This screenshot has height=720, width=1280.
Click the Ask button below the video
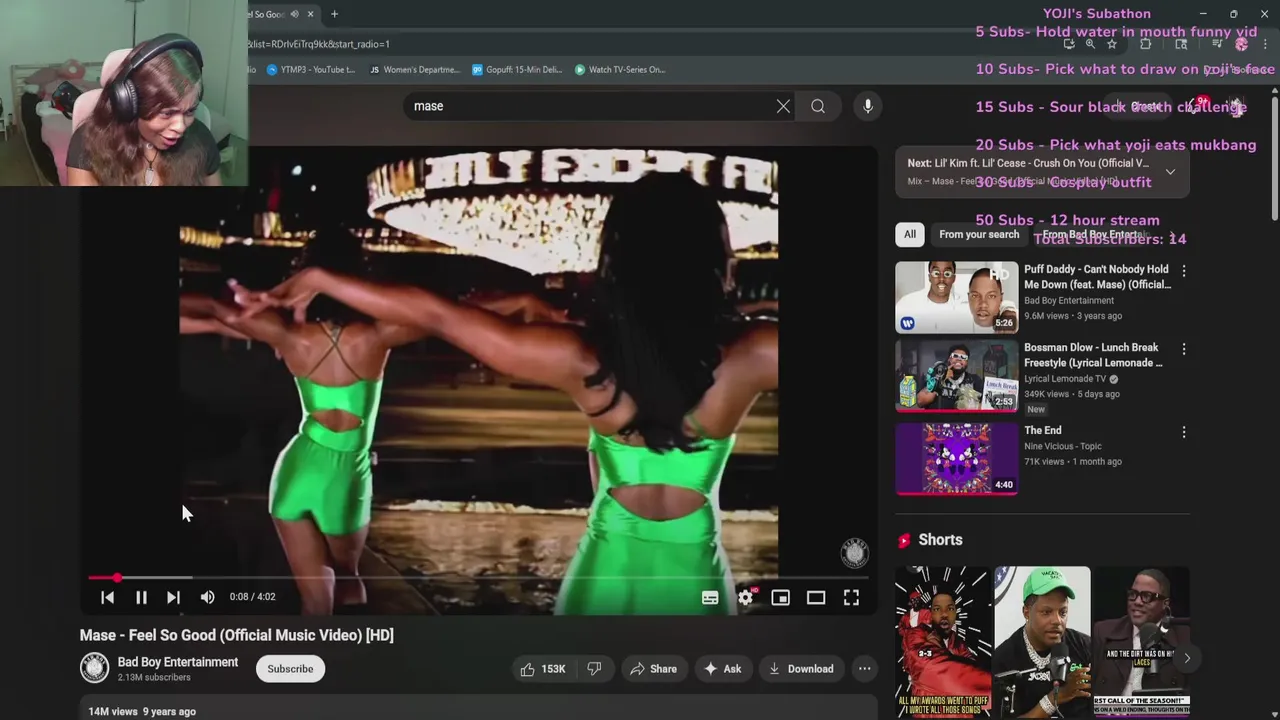point(723,669)
